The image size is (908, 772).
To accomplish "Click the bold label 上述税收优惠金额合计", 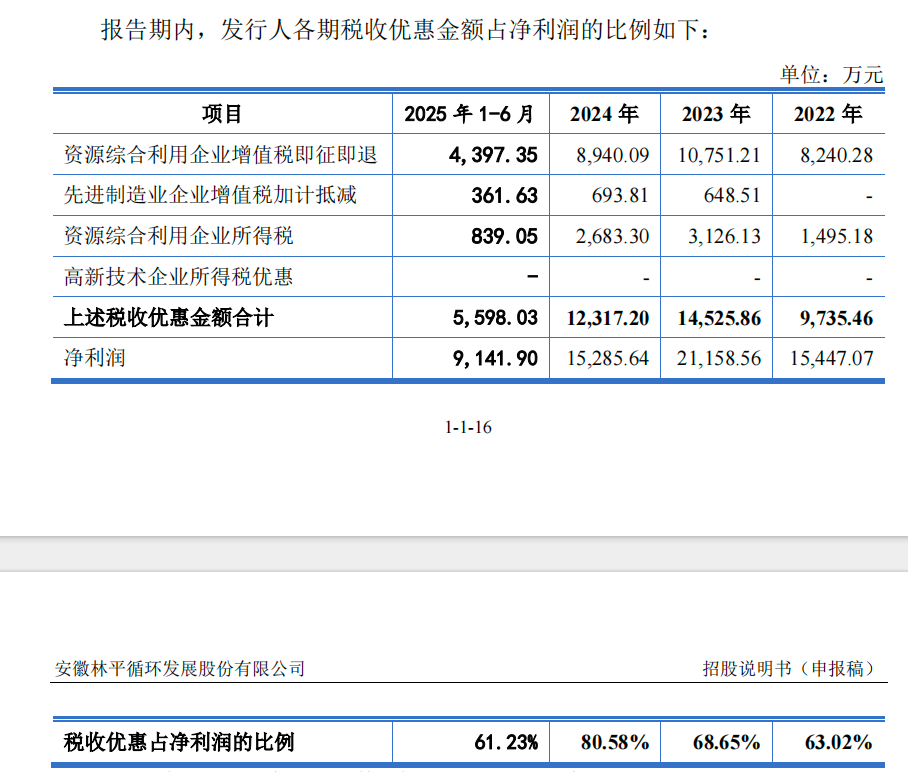I will (x=169, y=317).
